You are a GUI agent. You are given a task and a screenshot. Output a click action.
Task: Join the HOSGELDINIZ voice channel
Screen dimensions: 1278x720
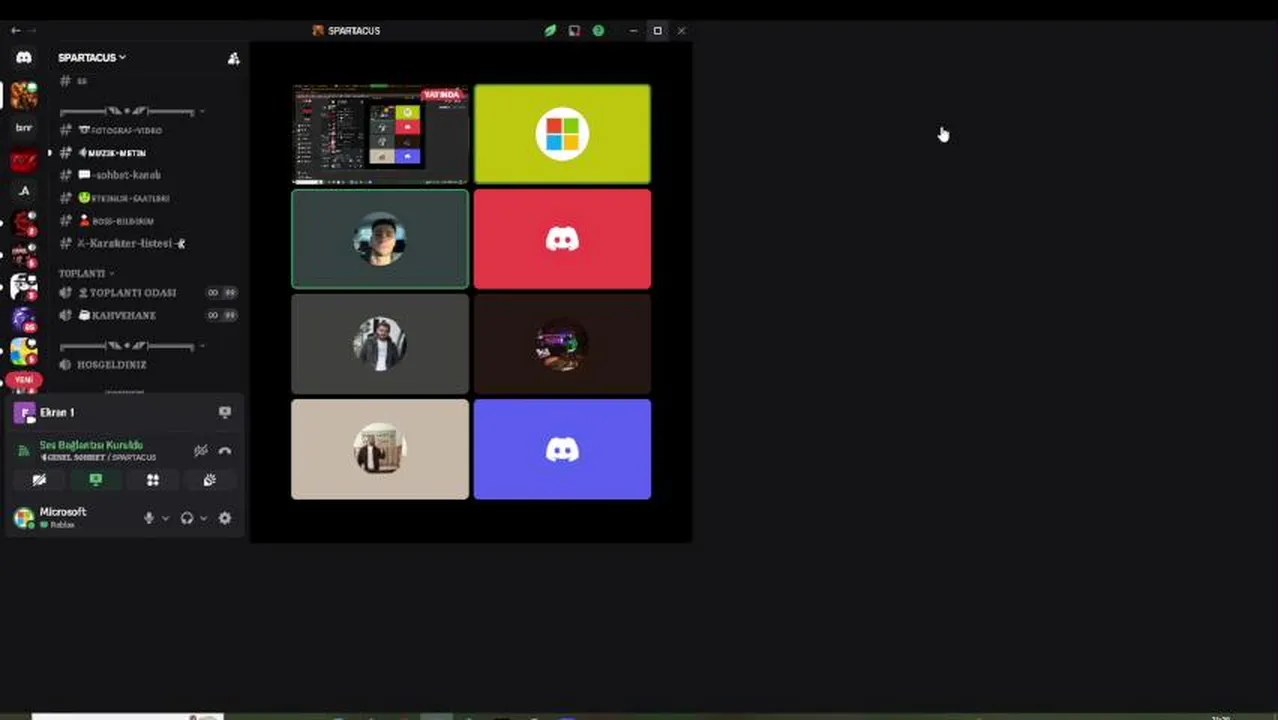click(103, 365)
